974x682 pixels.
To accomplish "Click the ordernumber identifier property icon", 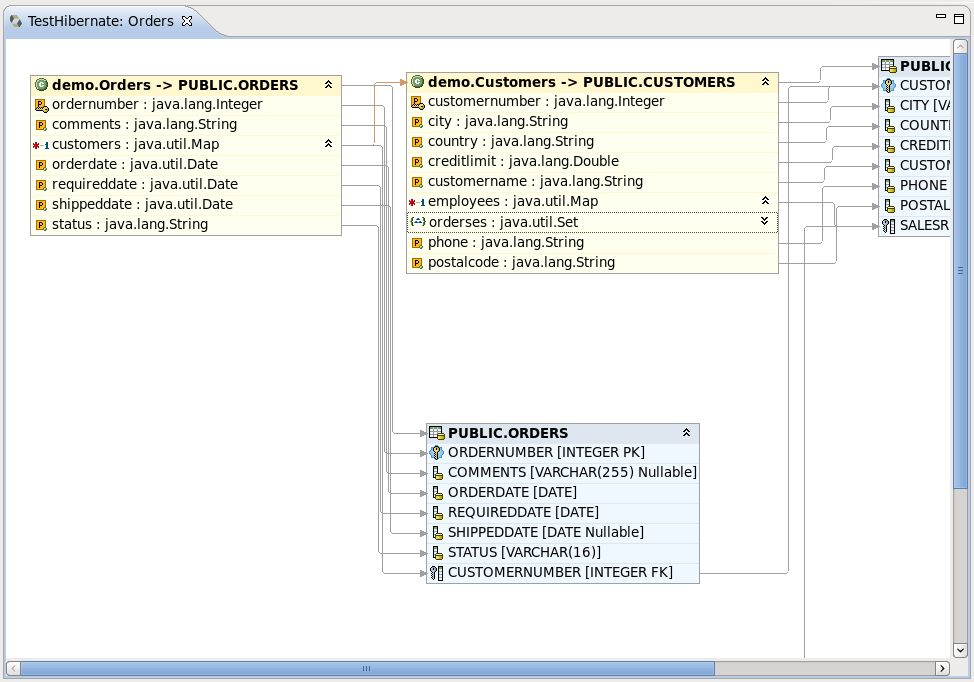I will tap(41, 105).
